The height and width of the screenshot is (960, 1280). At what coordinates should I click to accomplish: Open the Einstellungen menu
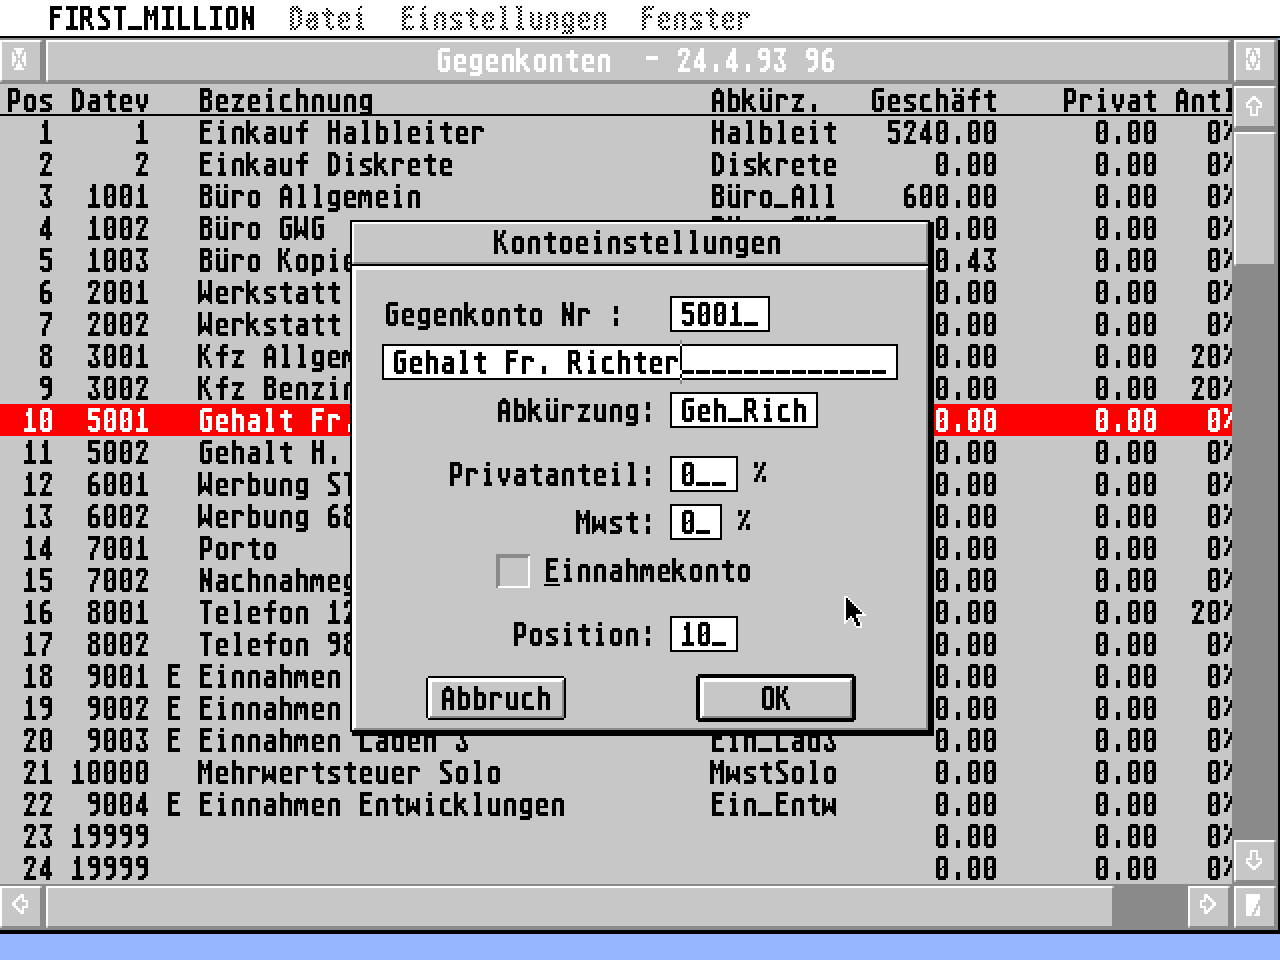coord(505,16)
